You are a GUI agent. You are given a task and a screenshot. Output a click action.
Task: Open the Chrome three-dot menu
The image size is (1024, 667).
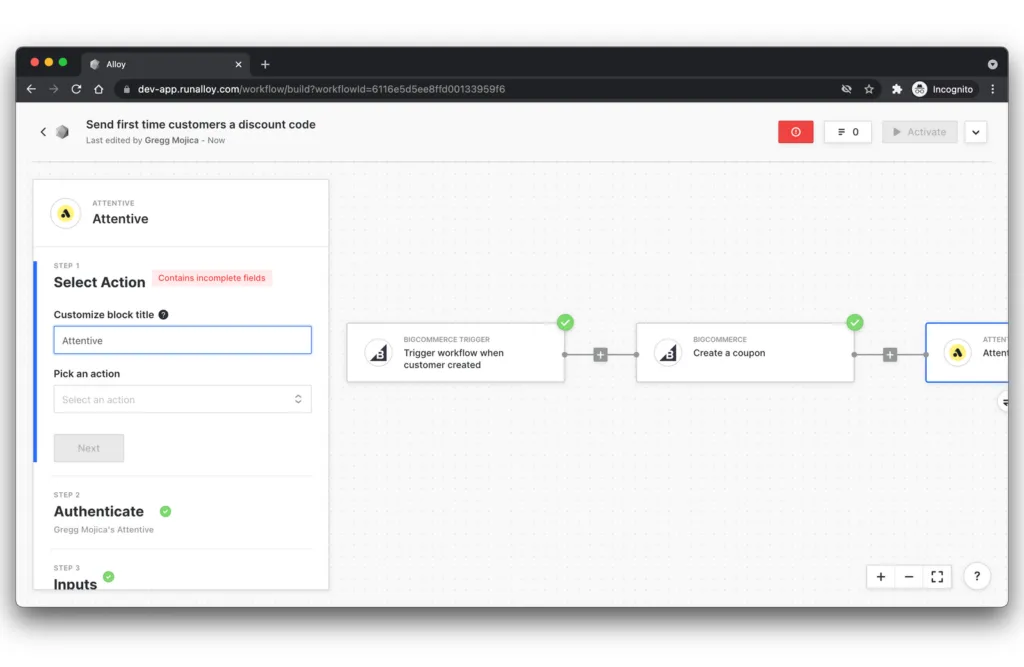(993, 89)
